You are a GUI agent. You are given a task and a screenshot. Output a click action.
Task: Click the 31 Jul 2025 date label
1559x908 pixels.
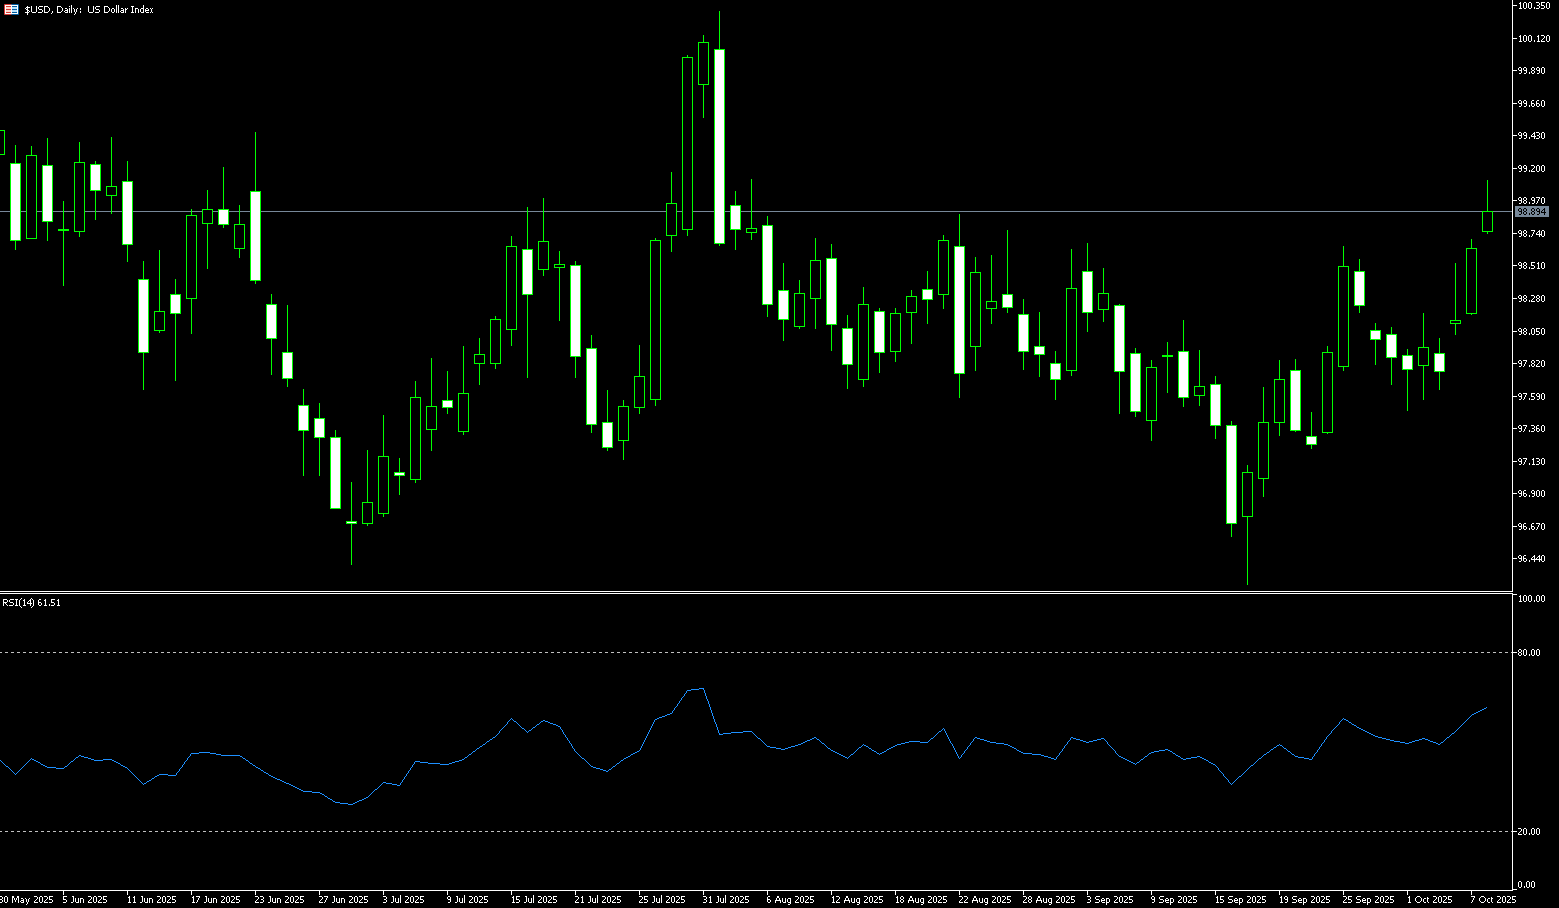[x=725, y=900]
